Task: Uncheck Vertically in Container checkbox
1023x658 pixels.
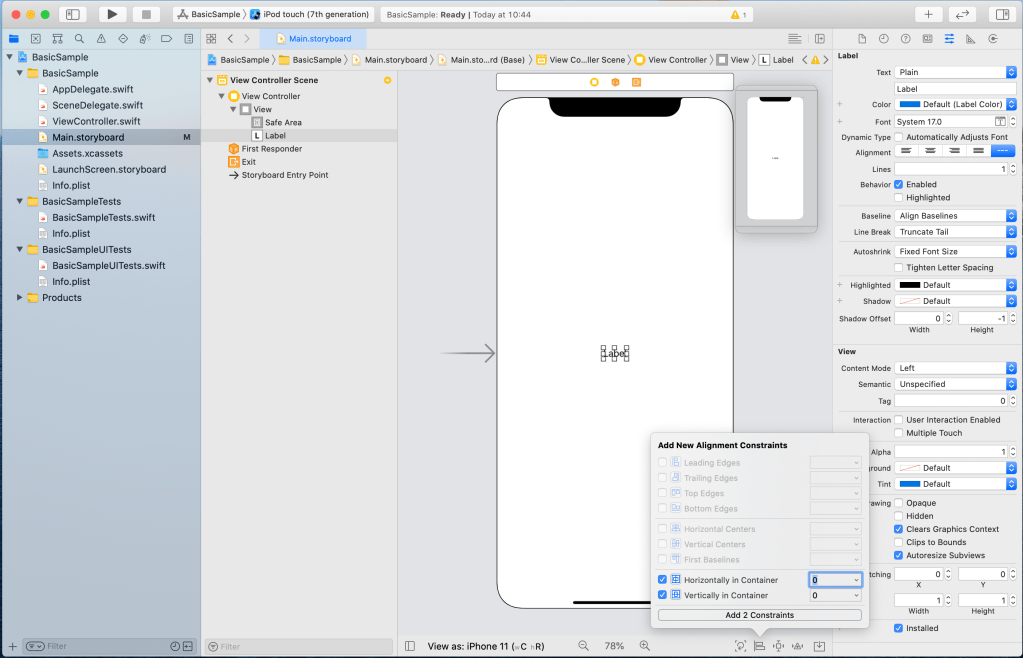Action: [663, 595]
